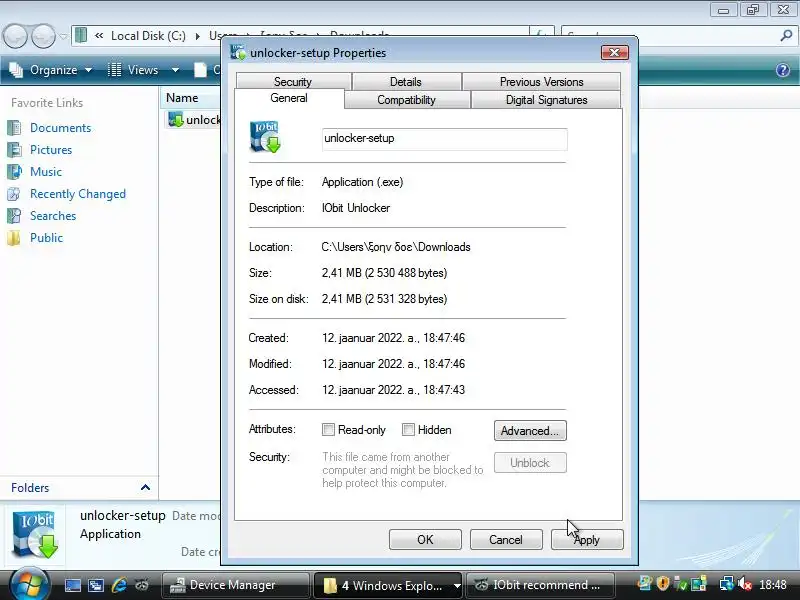Open the Security tab

(x=293, y=82)
